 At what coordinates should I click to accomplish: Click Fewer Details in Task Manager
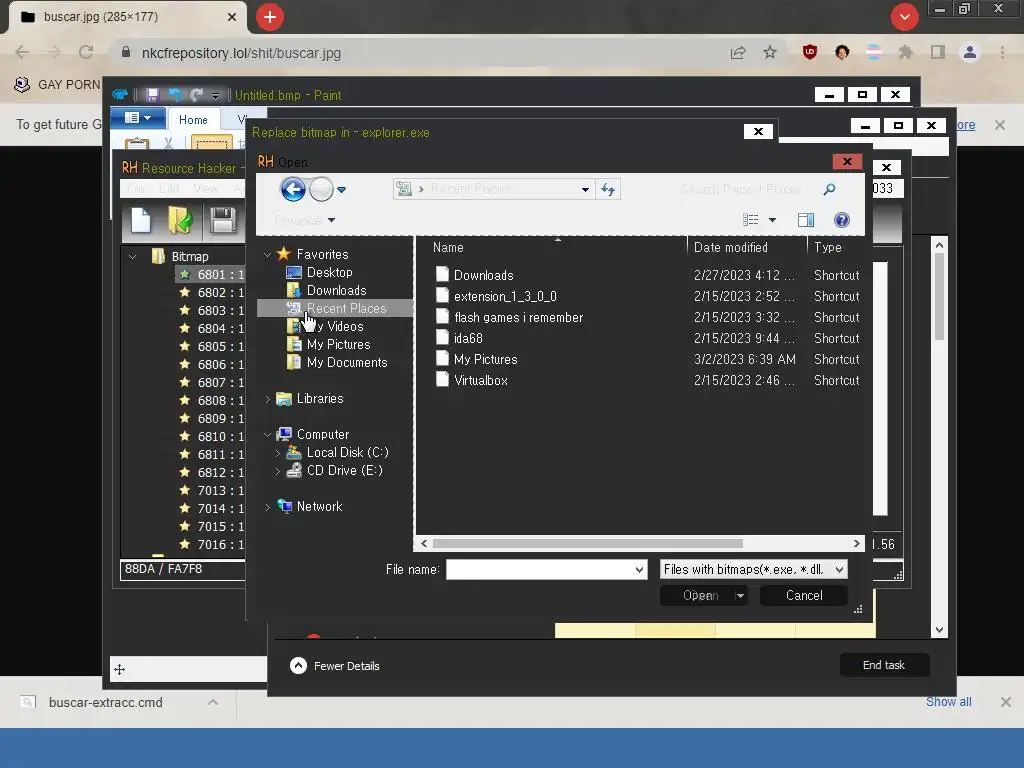[334, 666]
